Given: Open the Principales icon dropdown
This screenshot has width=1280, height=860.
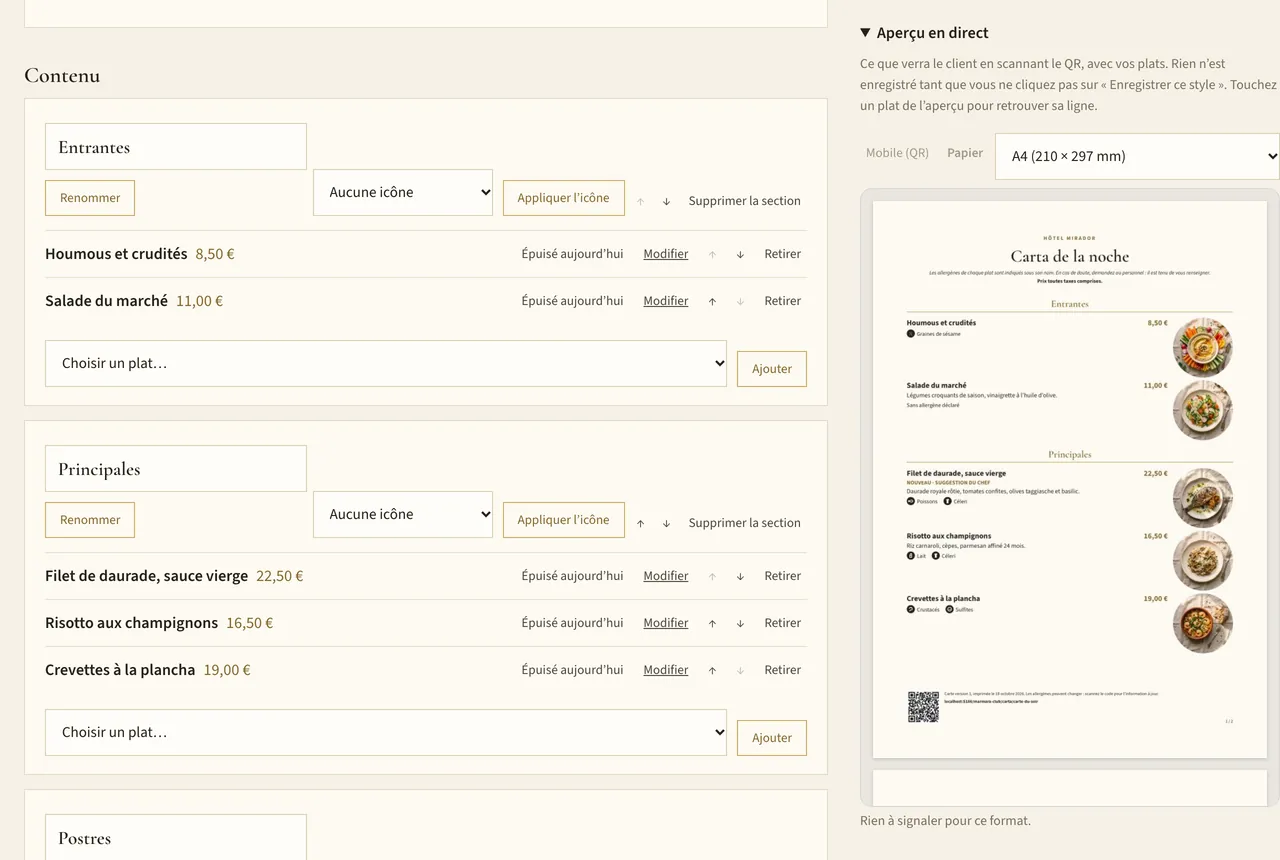Looking at the screenshot, I should (x=403, y=514).
